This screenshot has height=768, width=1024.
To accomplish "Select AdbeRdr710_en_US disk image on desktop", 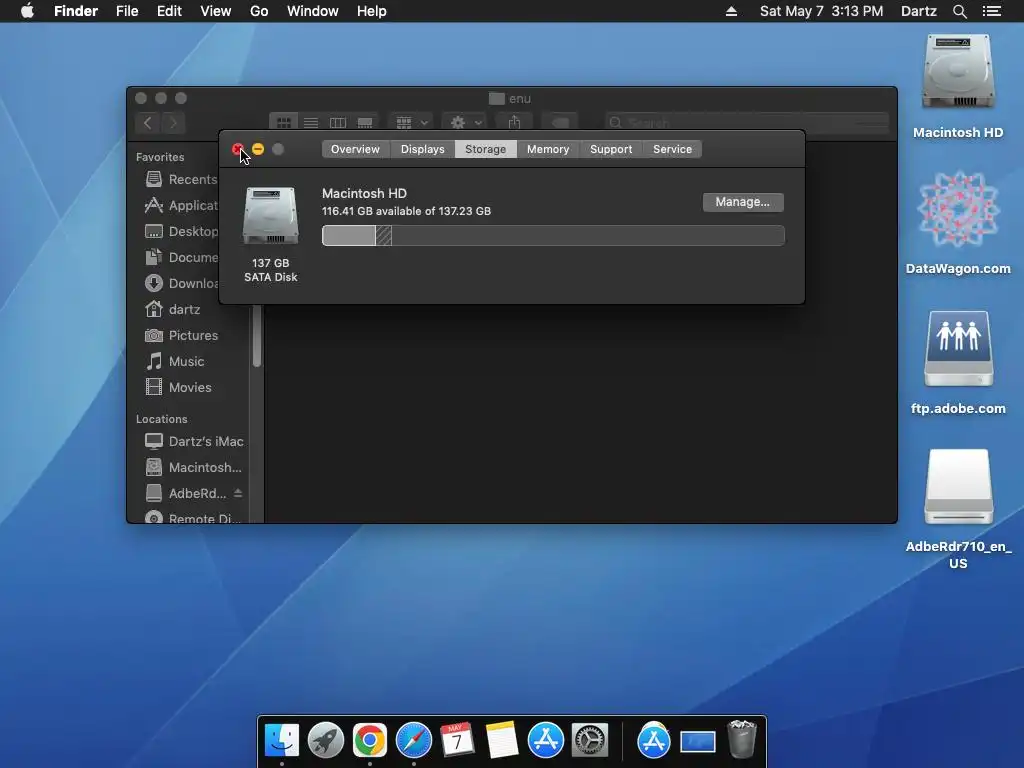I will click(958, 487).
